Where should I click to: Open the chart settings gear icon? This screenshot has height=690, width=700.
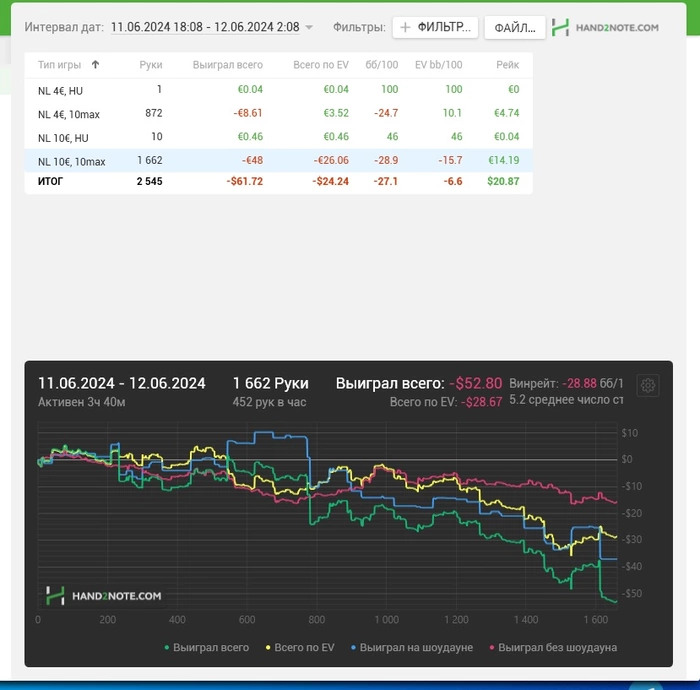coord(648,385)
